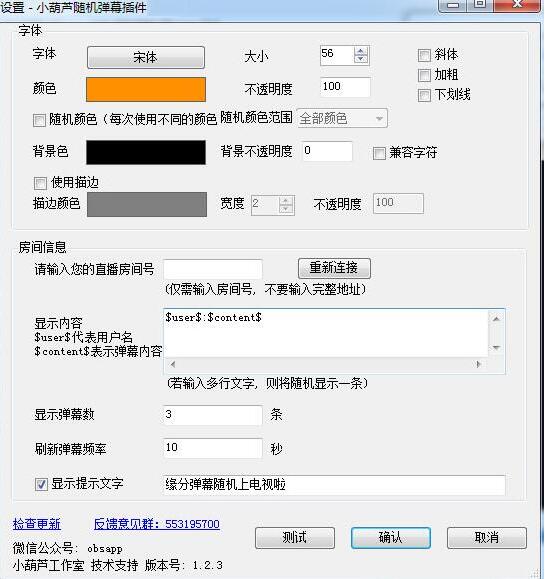The height and width of the screenshot is (579, 545).
Task: Click the 取消 cancel button
Action: (x=487, y=538)
